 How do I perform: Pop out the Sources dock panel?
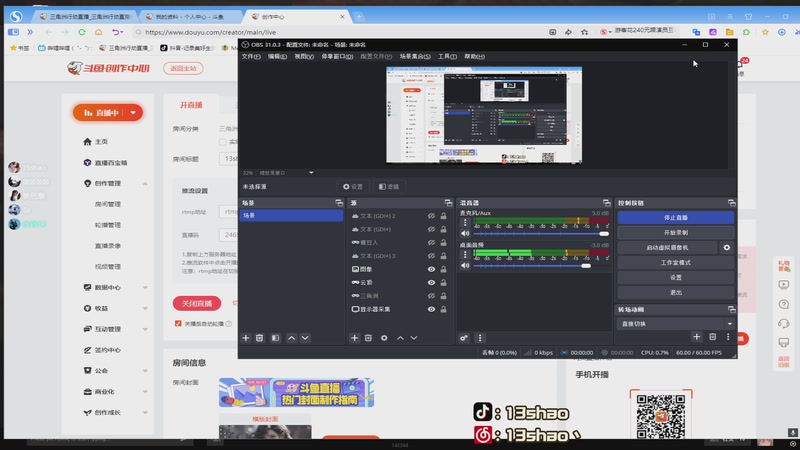pyautogui.click(x=448, y=203)
